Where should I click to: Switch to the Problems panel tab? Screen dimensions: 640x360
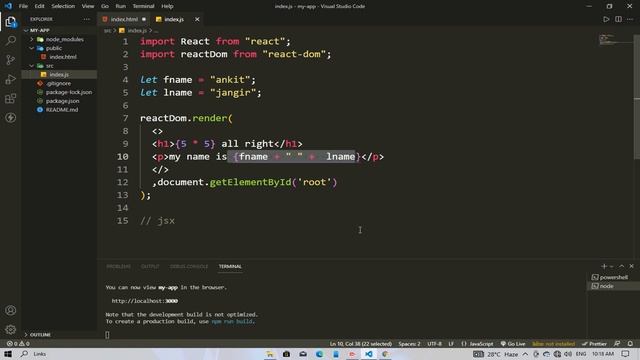pos(118,267)
